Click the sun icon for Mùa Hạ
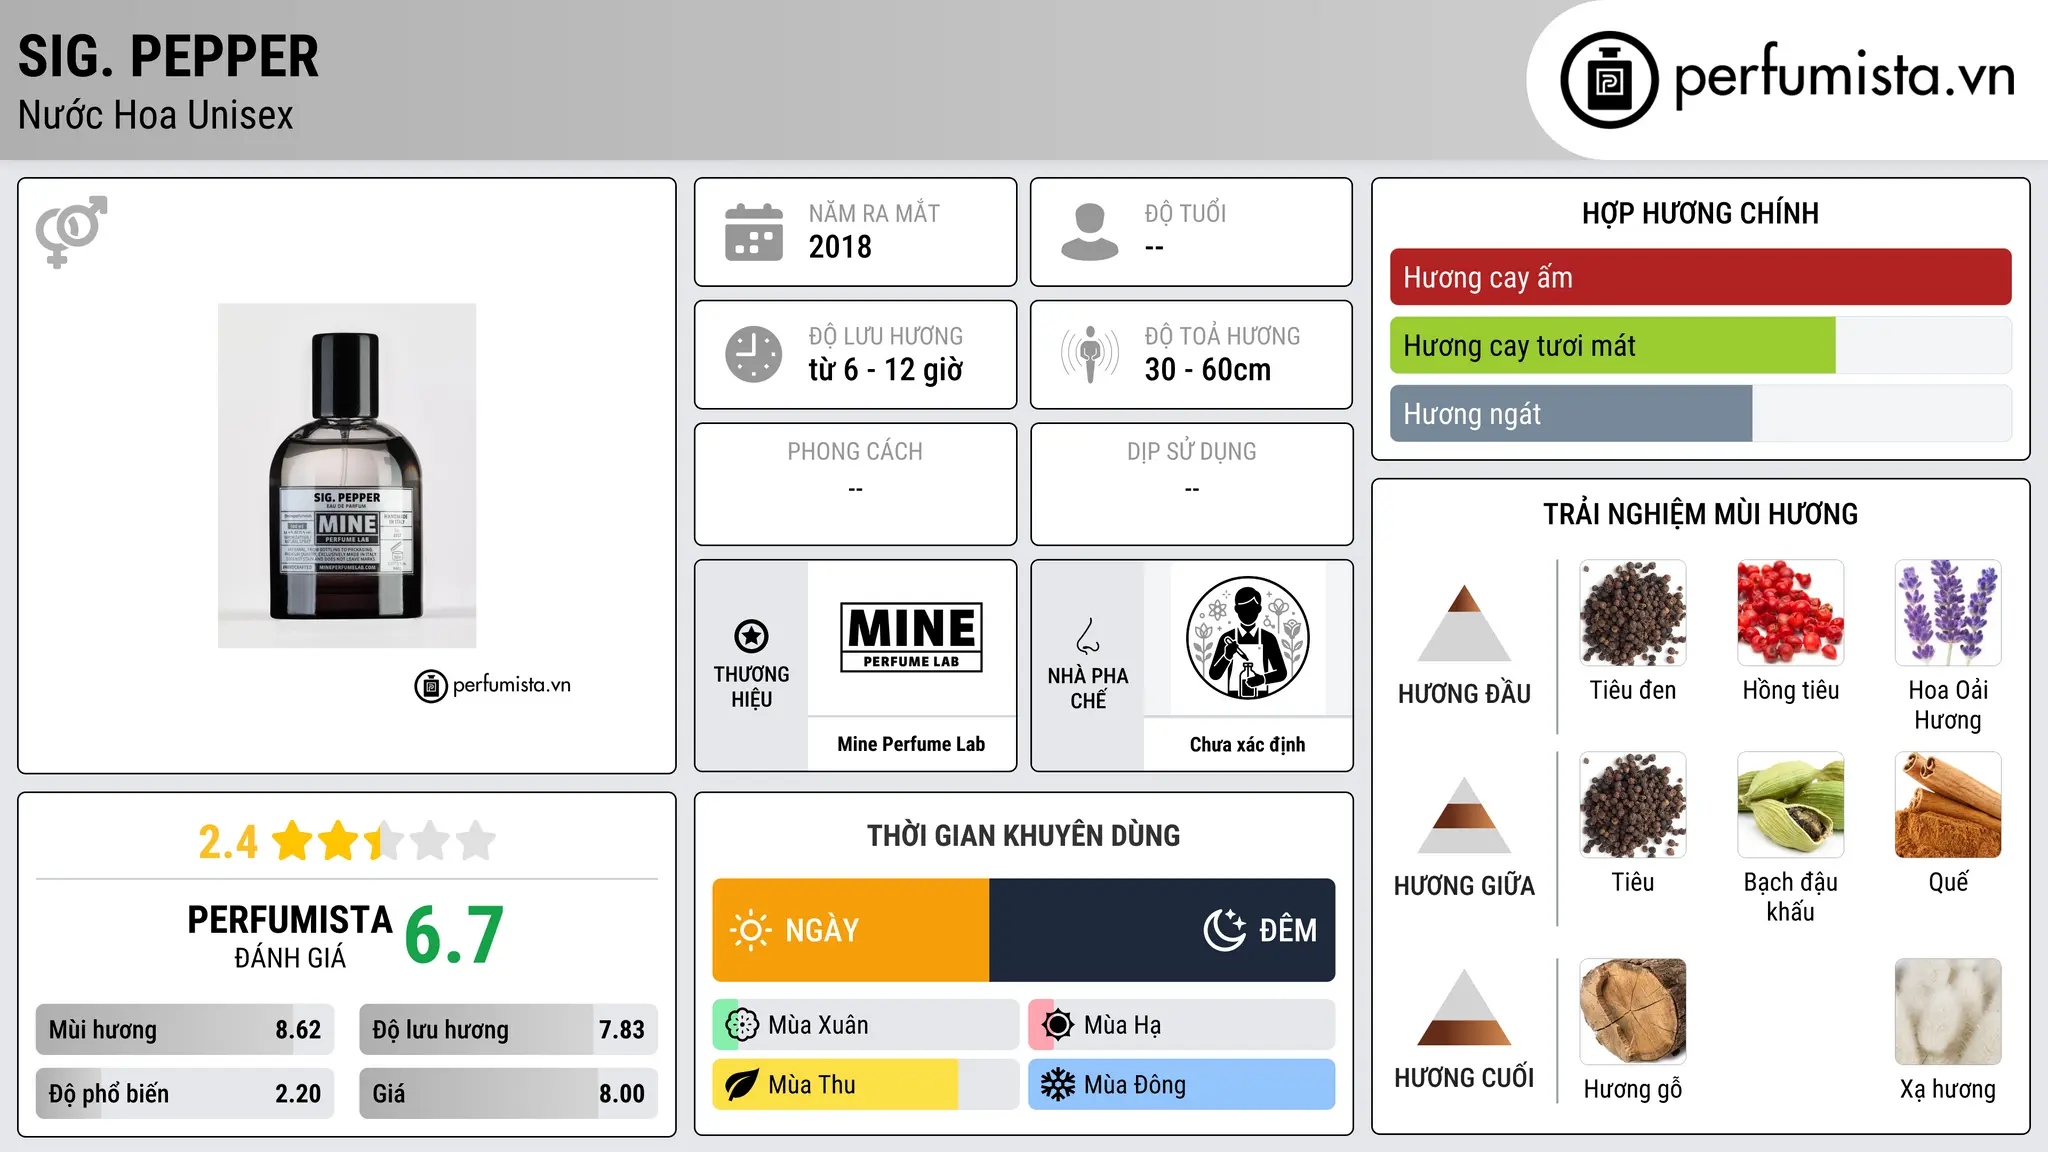The height and width of the screenshot is (1152, 2048). pos(1058,1025)
